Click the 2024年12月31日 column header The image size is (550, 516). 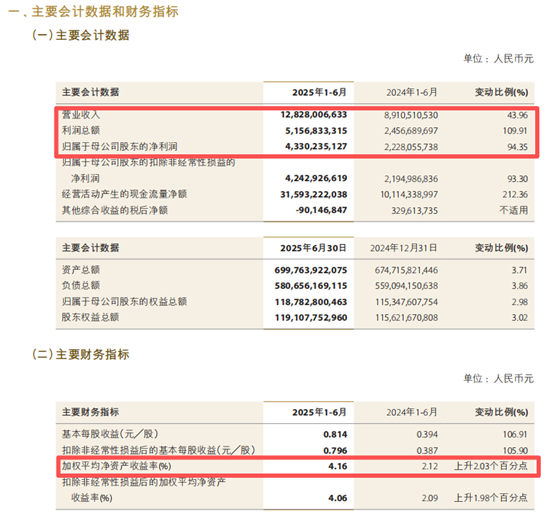pyautogui.click(x=404, y=248)
